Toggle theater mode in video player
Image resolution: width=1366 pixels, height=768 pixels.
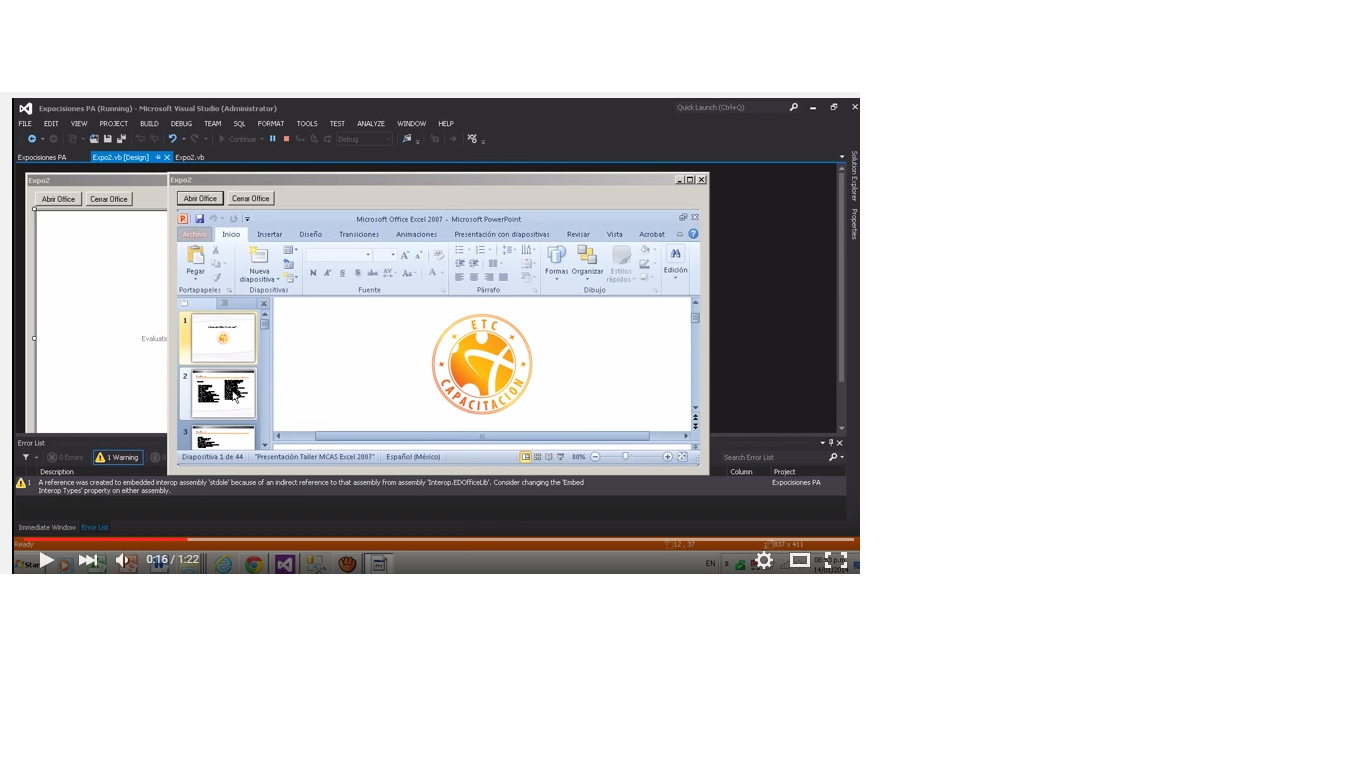[x=800, y=560]
